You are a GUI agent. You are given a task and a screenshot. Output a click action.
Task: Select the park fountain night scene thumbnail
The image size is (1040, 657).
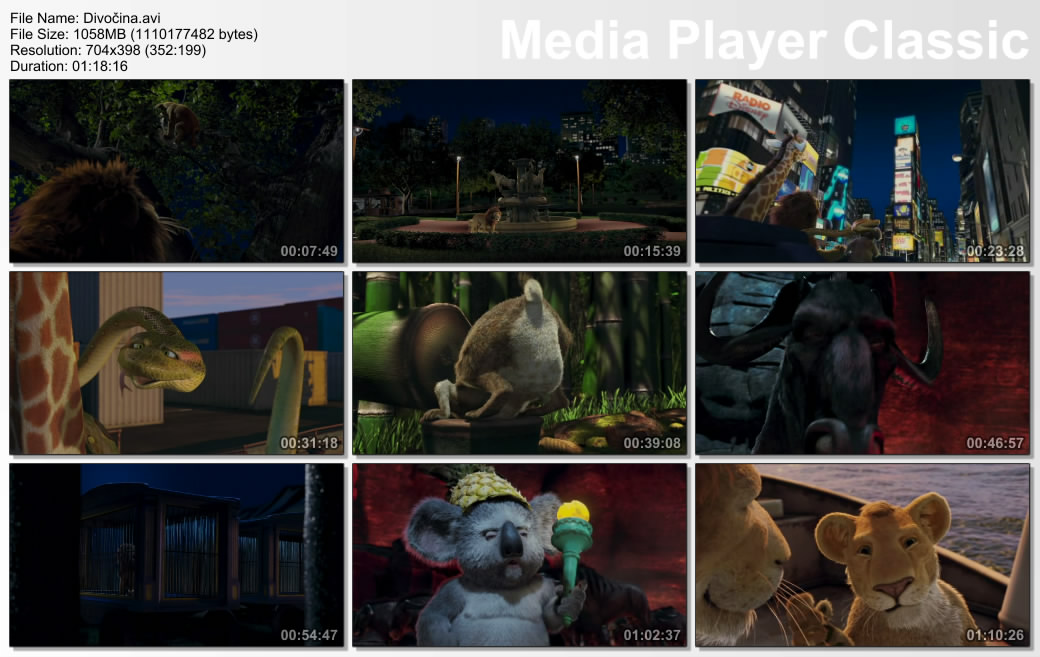coord(519,171)
